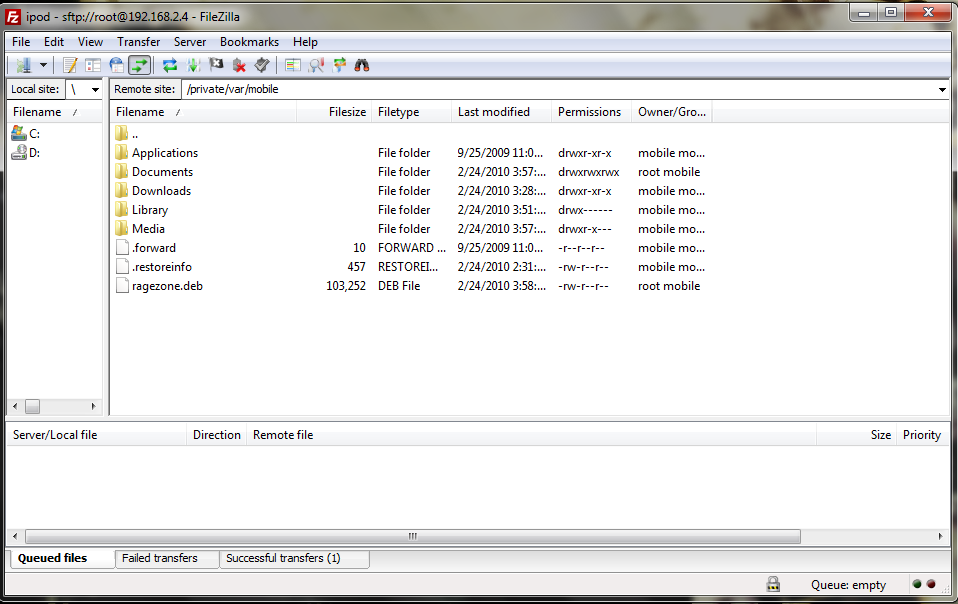Disconnect from the current server

pos(239,65)
